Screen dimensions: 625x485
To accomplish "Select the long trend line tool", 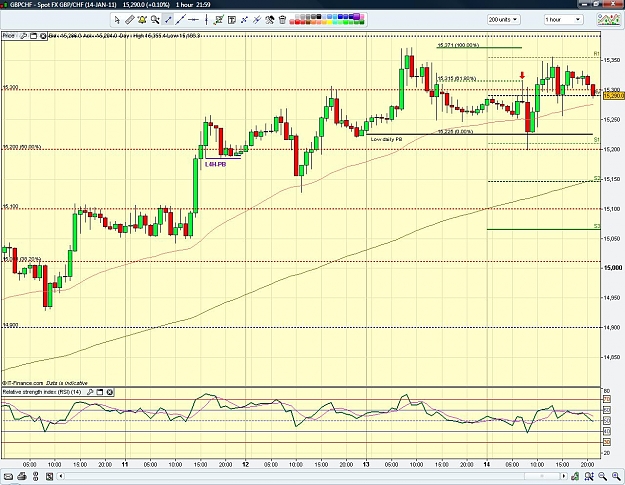I will click(x=181, y=20).
